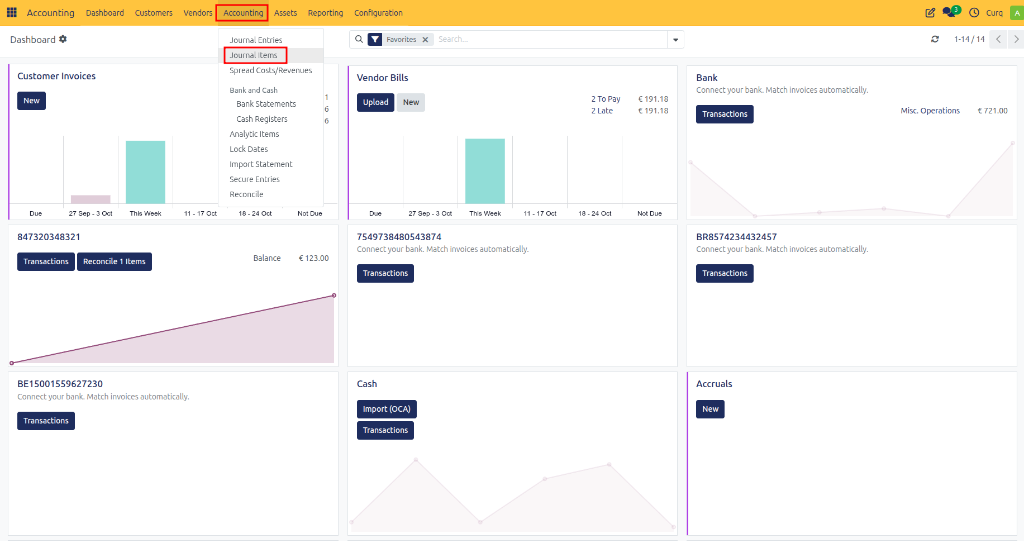
Task: Open activities clock icon
Action: 974,12
